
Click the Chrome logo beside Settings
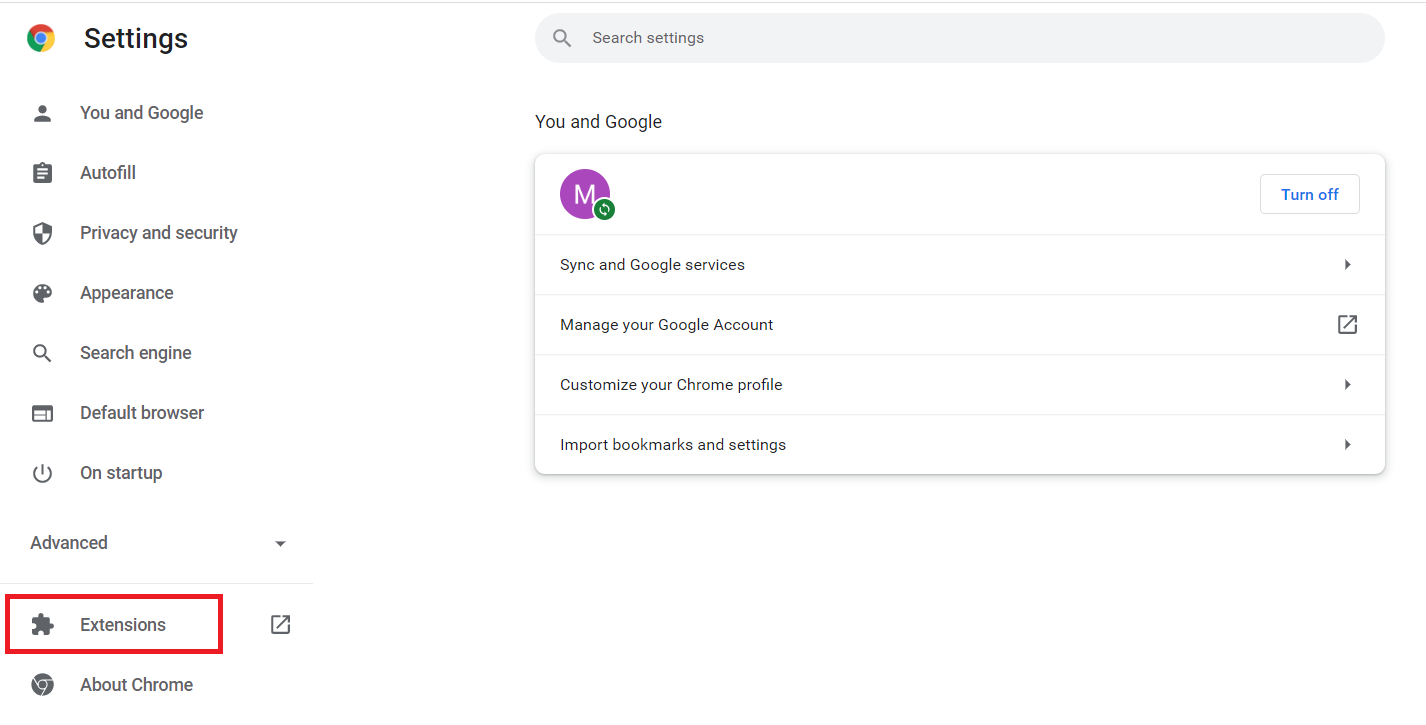[41, 38]
